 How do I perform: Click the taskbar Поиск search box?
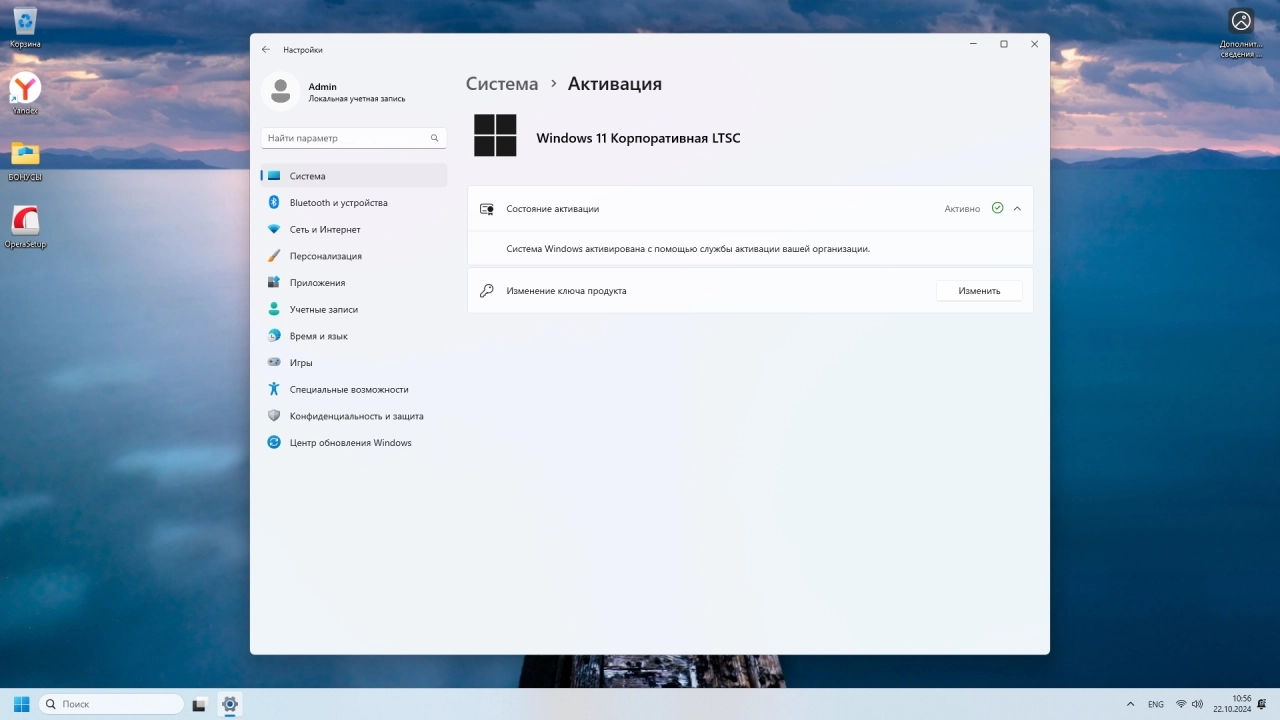[111, 704]
